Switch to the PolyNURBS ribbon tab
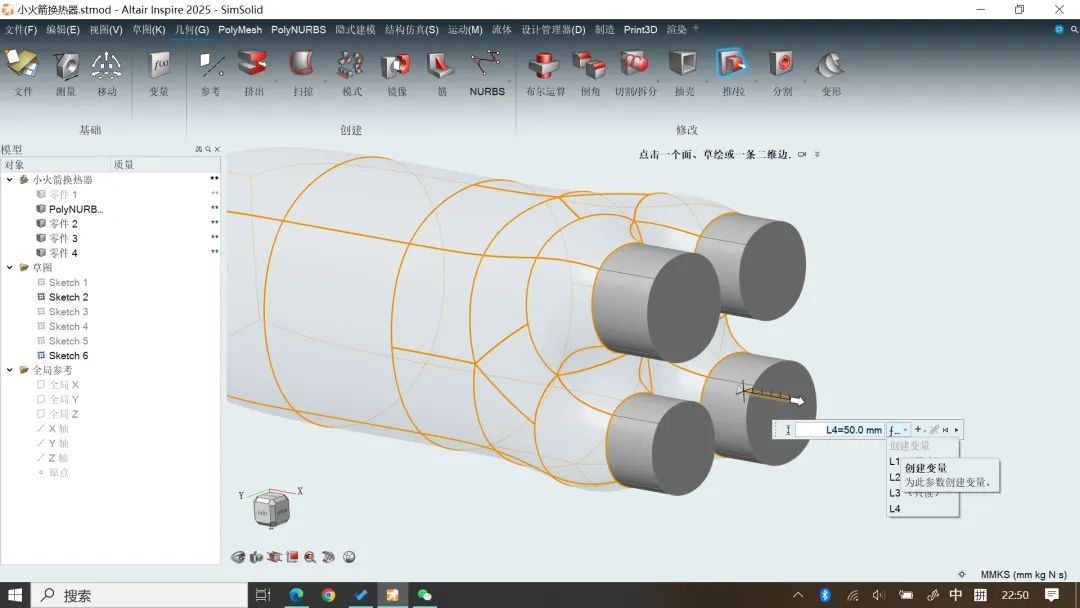This screenshot has width=1080, height=608. click(298, 30)
